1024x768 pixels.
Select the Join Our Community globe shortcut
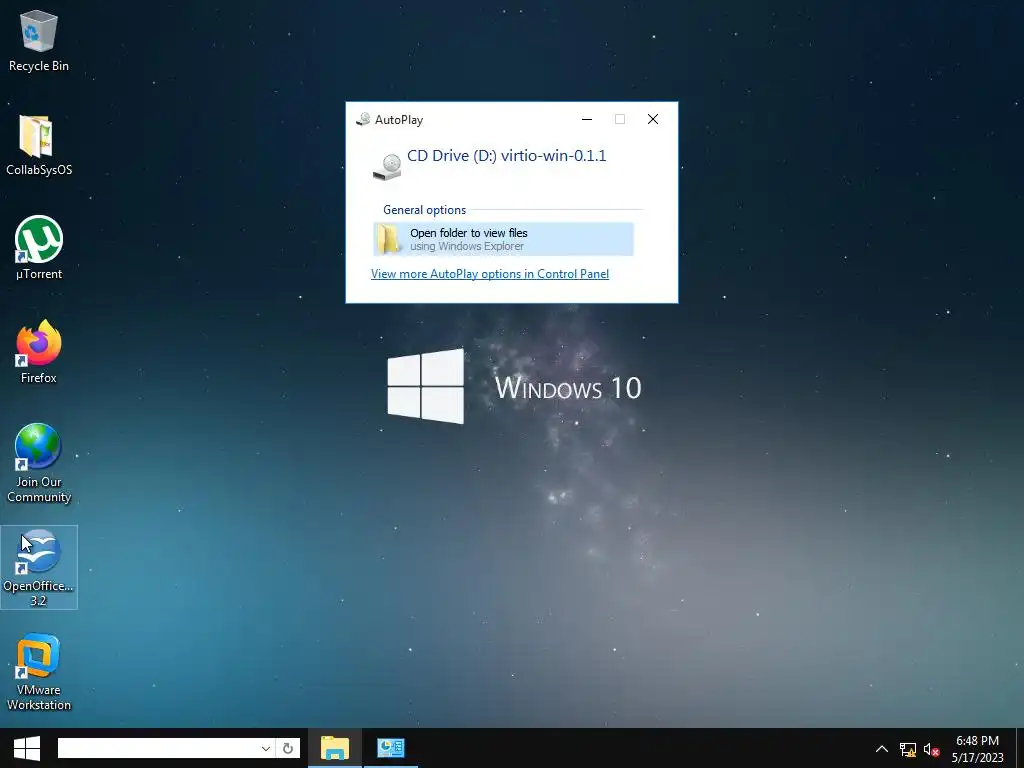click(x=39, y=463)
